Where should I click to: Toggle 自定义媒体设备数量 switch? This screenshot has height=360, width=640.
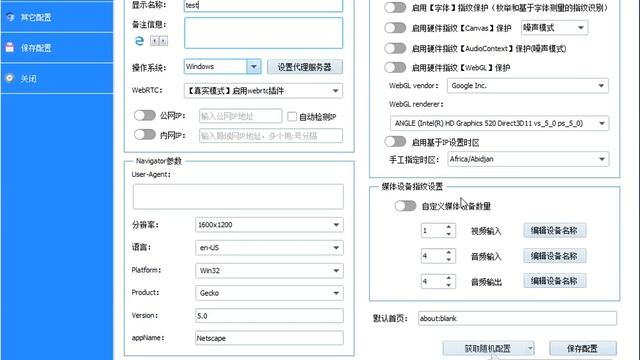tap(405, 206)
